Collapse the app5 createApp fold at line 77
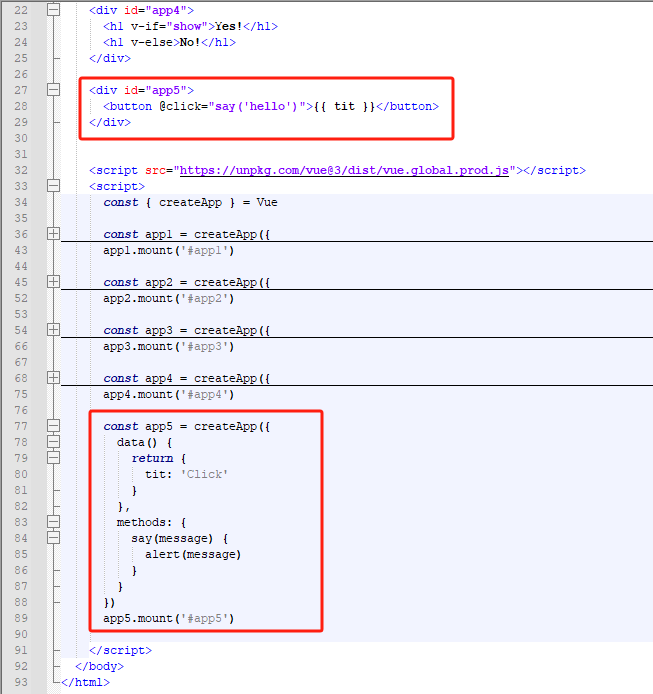Image resolution: width=653 pixels, height=694 pixels. click(x=54, y=426)
